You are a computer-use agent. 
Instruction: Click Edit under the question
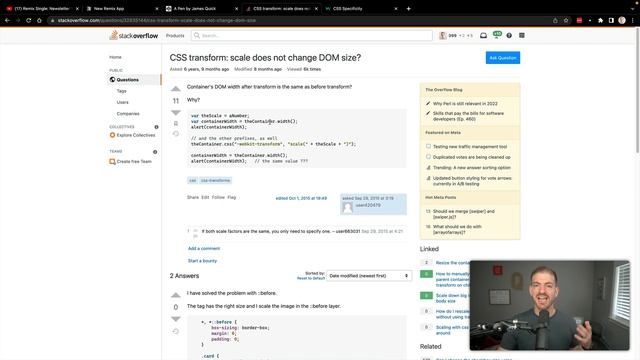click(x=205, y=197)
